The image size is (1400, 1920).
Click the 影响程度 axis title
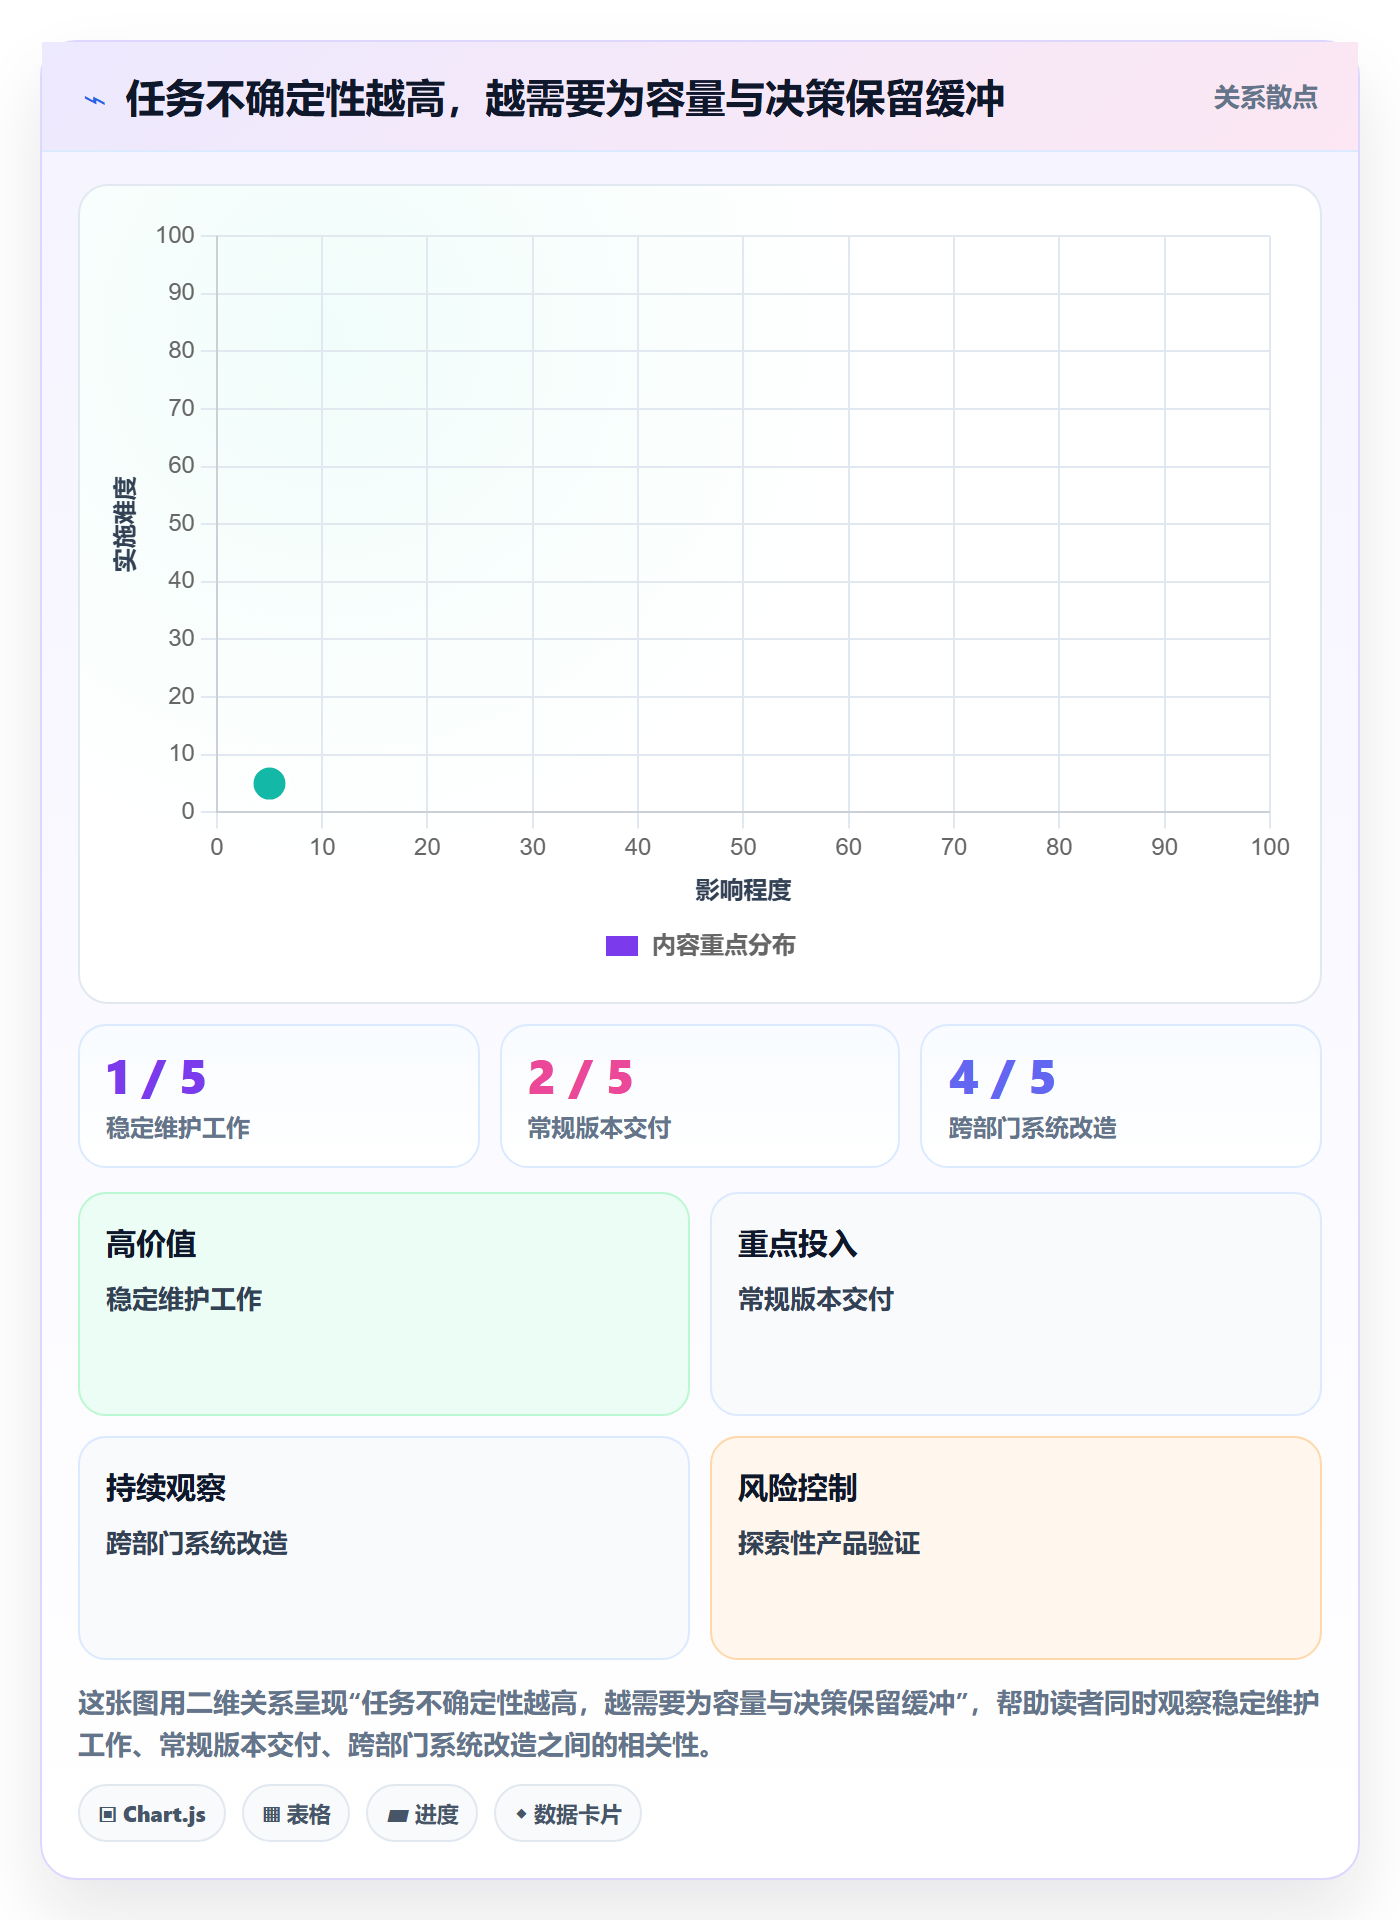[x=743, y=890]
